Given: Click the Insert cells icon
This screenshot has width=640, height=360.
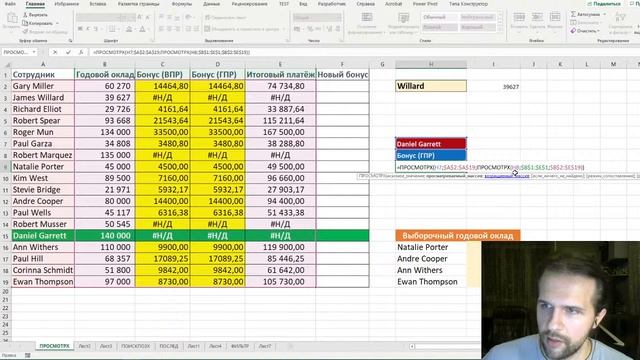Looking at the screenshot, I should click(x=519, y=17).
